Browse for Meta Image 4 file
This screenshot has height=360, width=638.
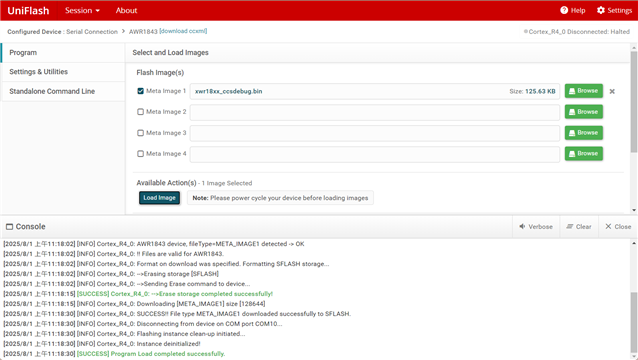tap(583, 153)
